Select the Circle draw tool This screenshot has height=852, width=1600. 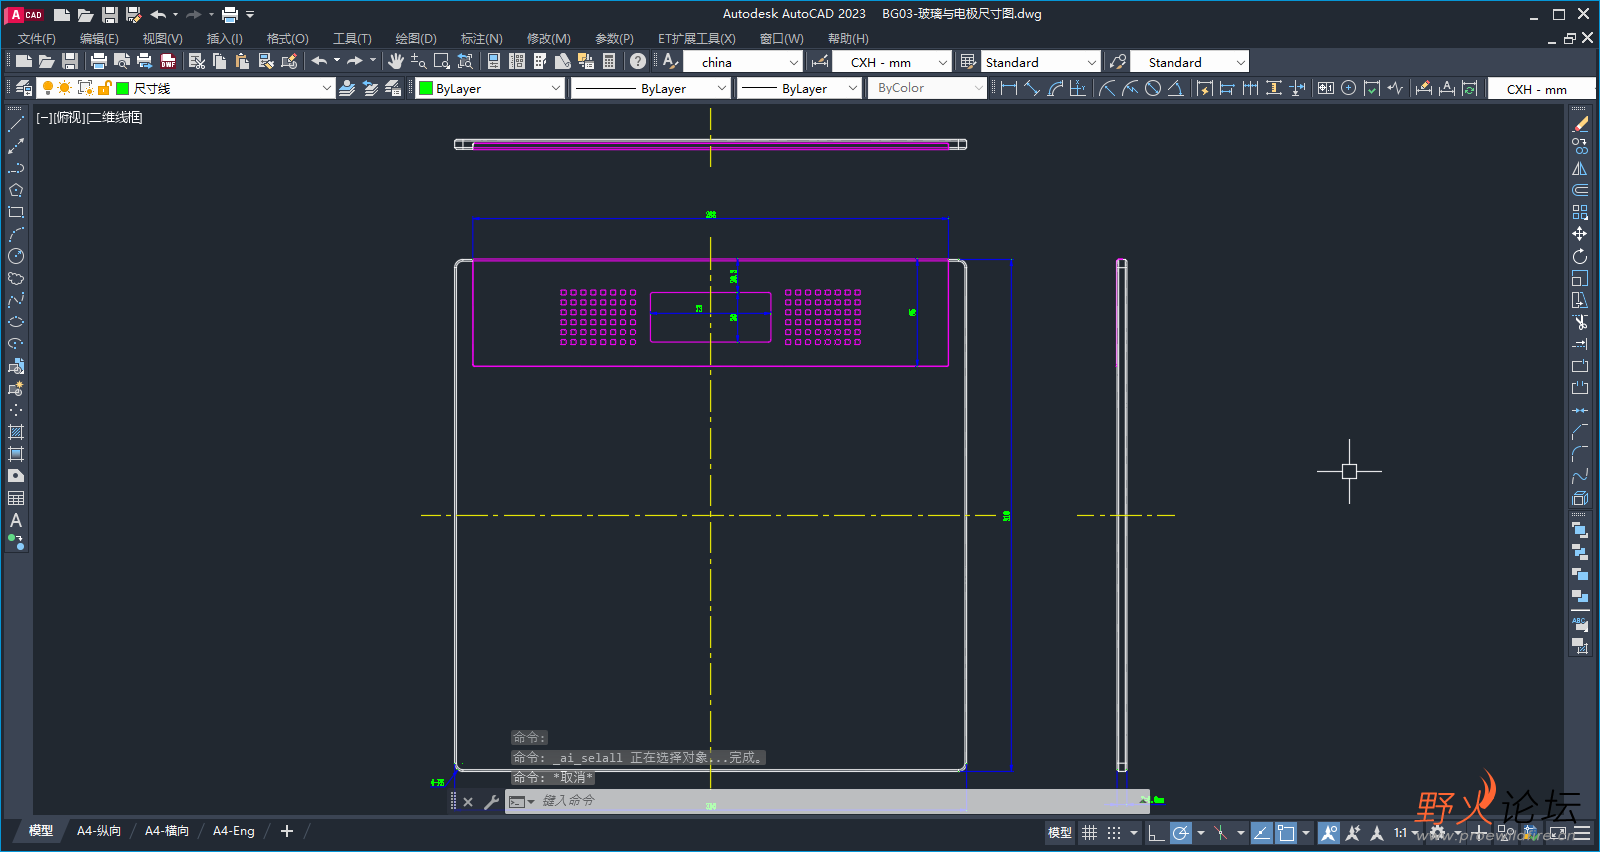point(16,256)
